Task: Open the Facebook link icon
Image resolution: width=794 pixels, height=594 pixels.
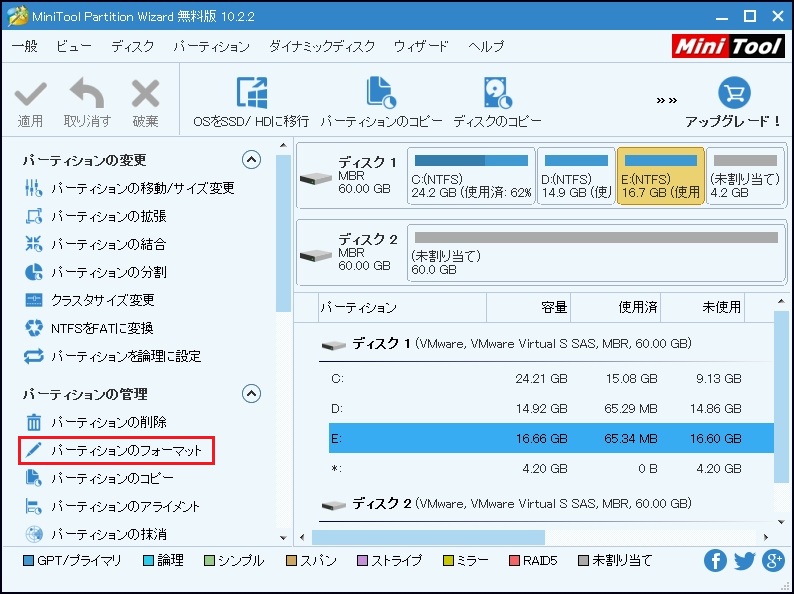Action: tap(715, 561)
